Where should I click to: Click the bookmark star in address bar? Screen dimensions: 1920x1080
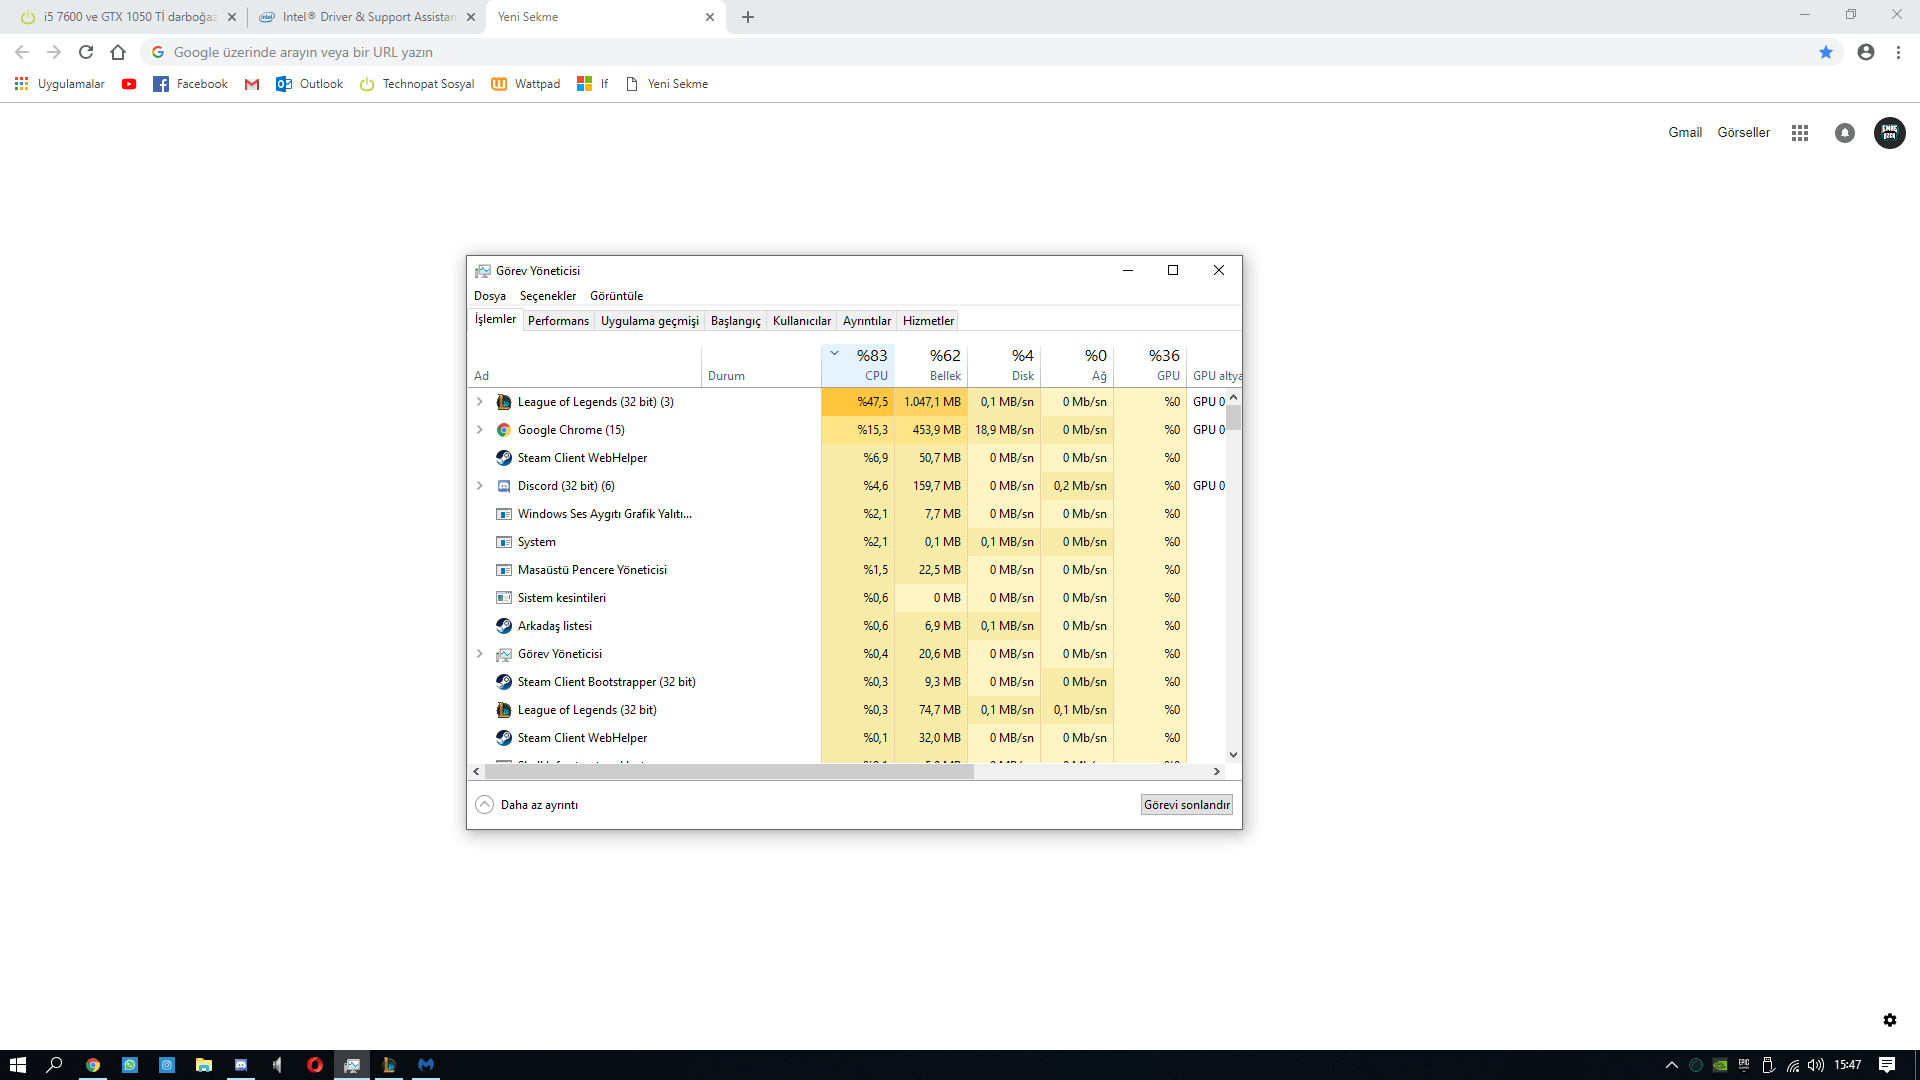(x=1826, y=52)
